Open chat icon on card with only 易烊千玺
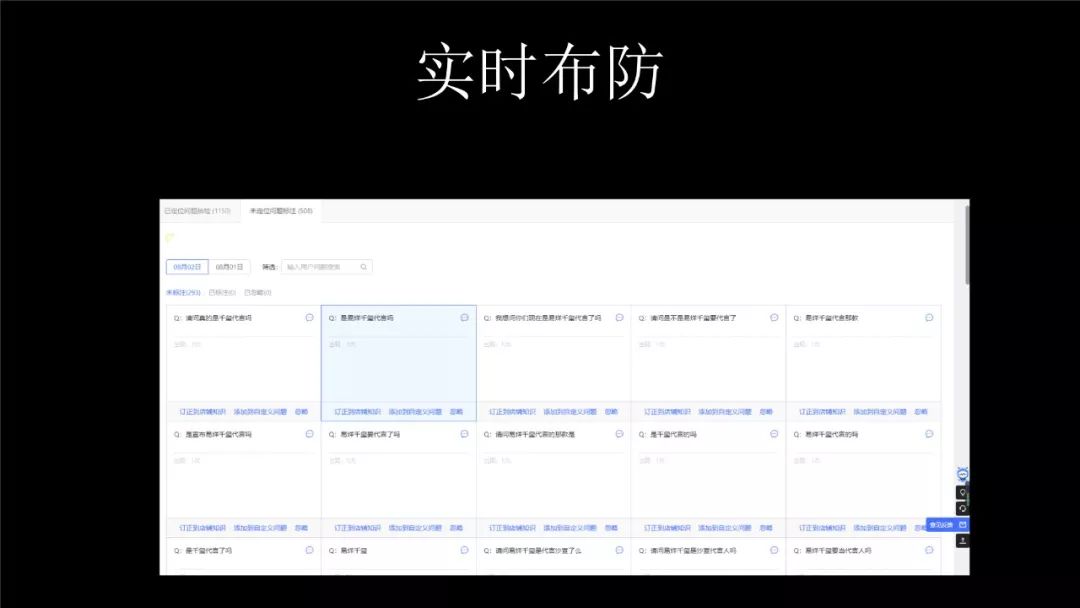This screenshot has height=608, width=1080. [x=464, y=550]
